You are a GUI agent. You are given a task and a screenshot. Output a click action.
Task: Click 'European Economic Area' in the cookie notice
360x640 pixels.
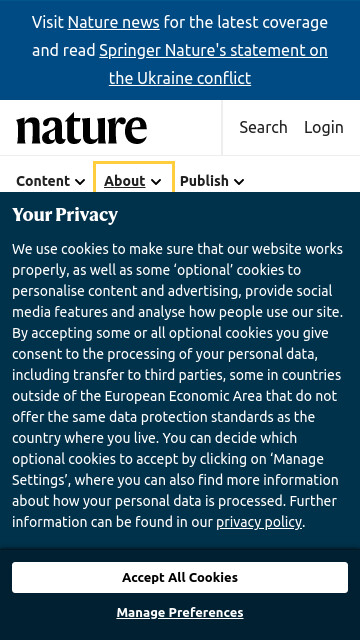pos(185,396)
